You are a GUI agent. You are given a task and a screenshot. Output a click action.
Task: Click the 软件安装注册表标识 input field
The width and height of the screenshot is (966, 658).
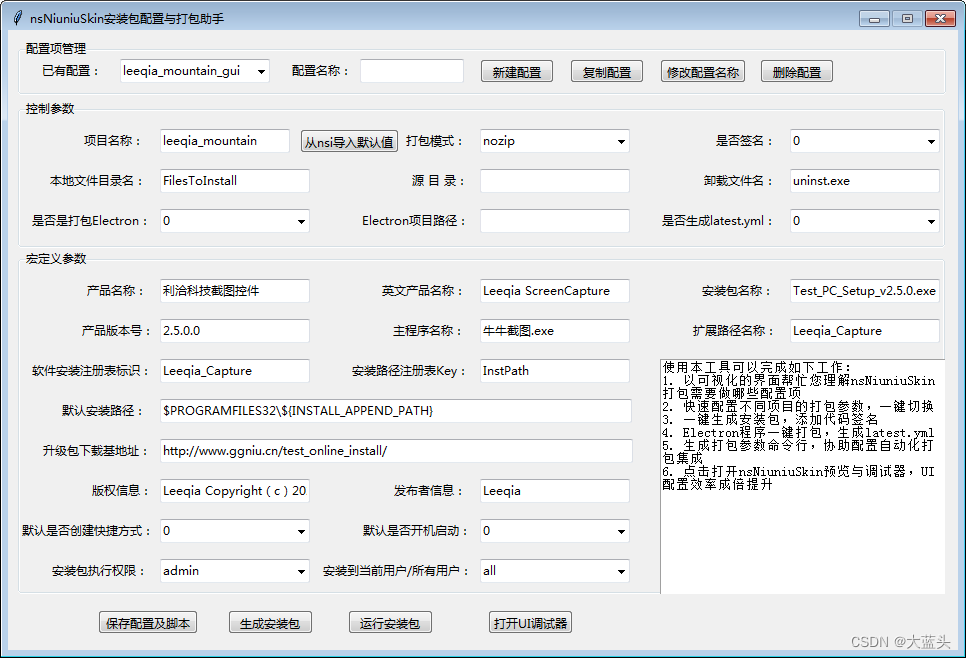click(x=235, y=371)
